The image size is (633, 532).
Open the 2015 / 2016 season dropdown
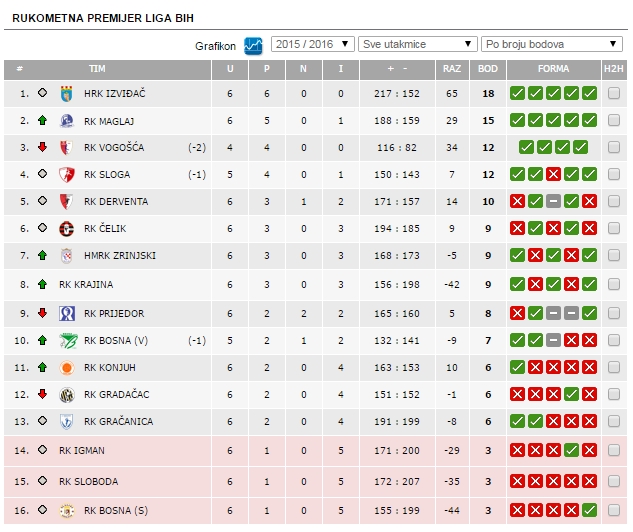tap(312, 44)
